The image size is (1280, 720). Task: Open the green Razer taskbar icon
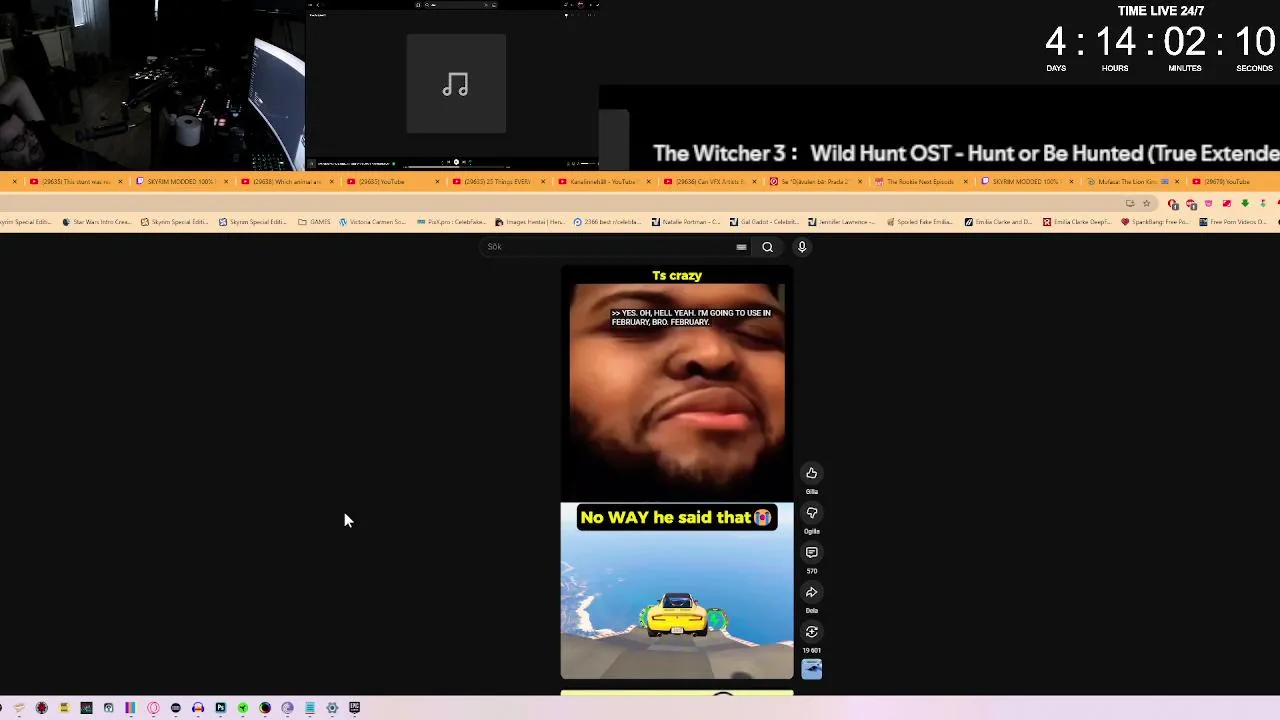tap(242, 708)
